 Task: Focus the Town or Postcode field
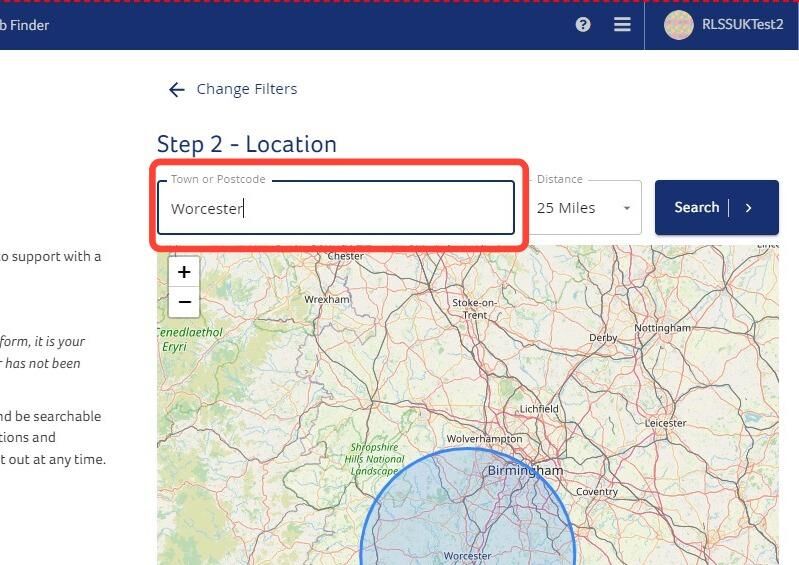pos(336,208)
